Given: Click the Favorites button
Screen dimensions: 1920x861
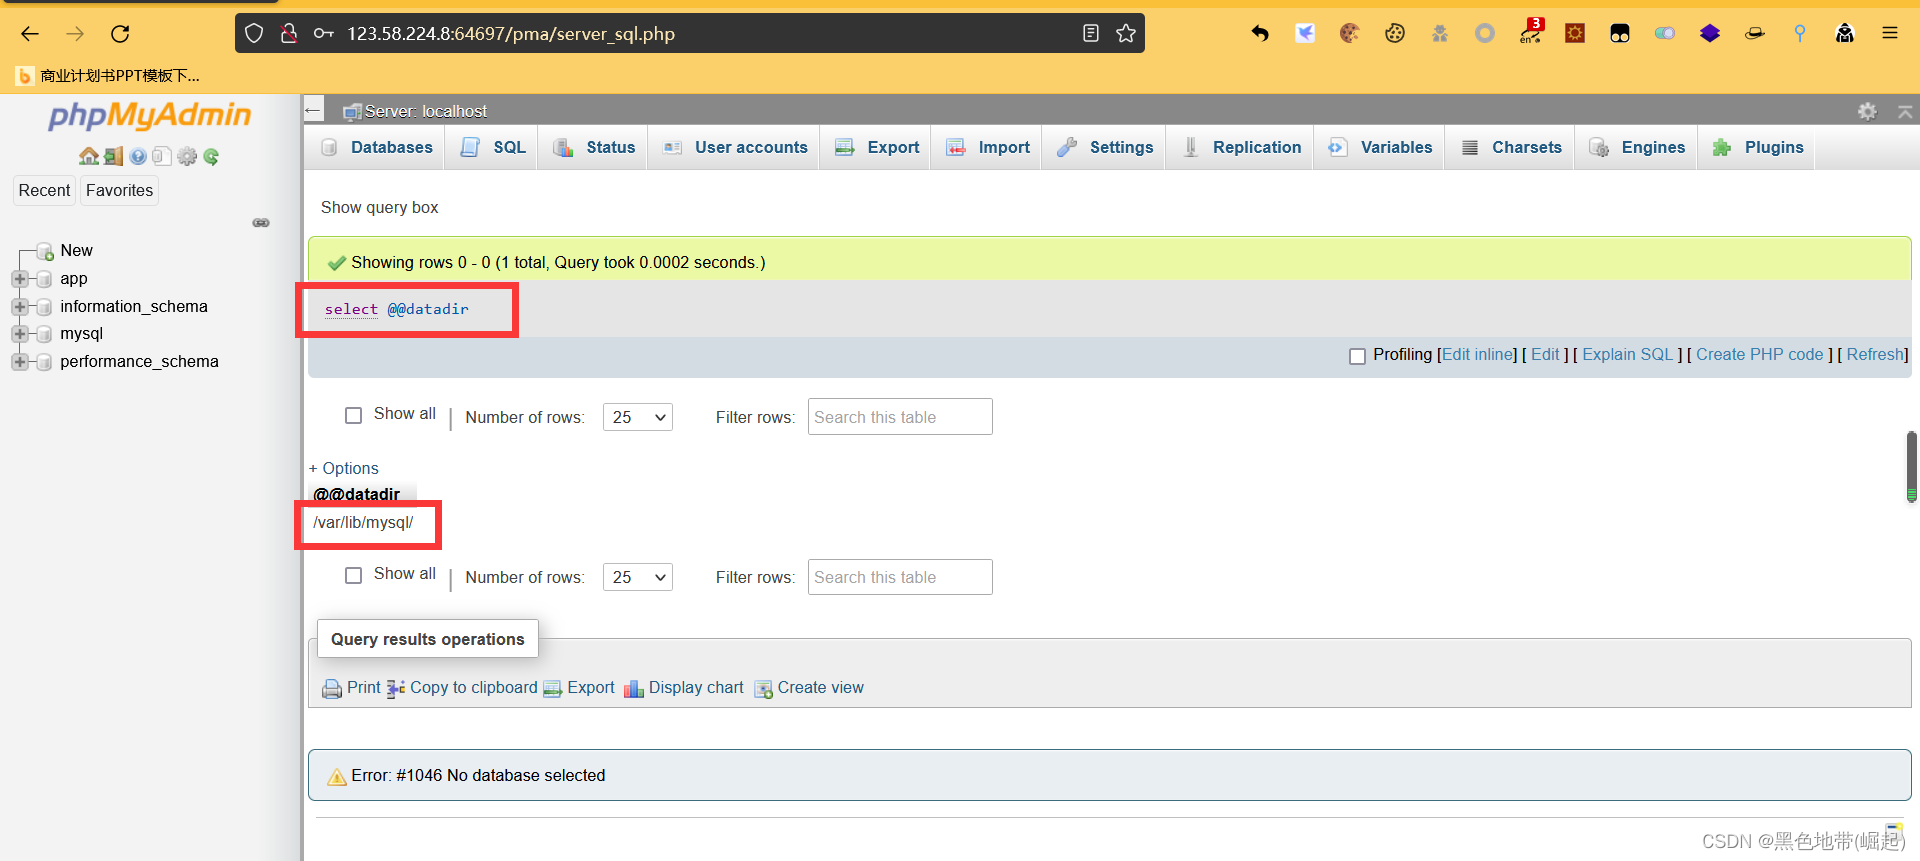Looking at the screenshot, I should pos(119,190).
